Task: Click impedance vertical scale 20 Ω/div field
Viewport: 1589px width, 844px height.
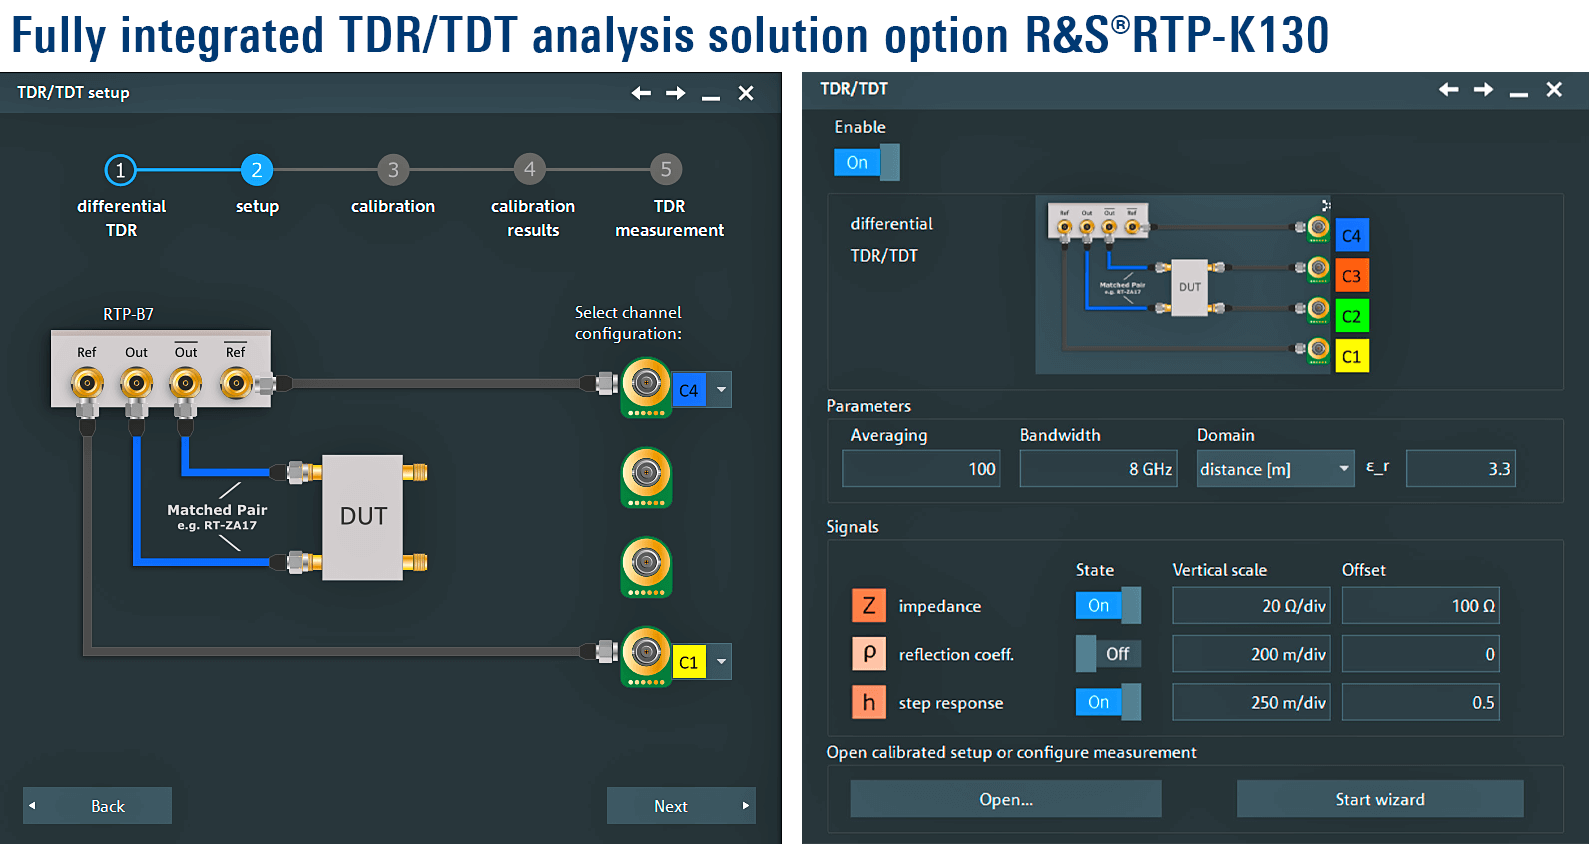Action: point(1251,606)
